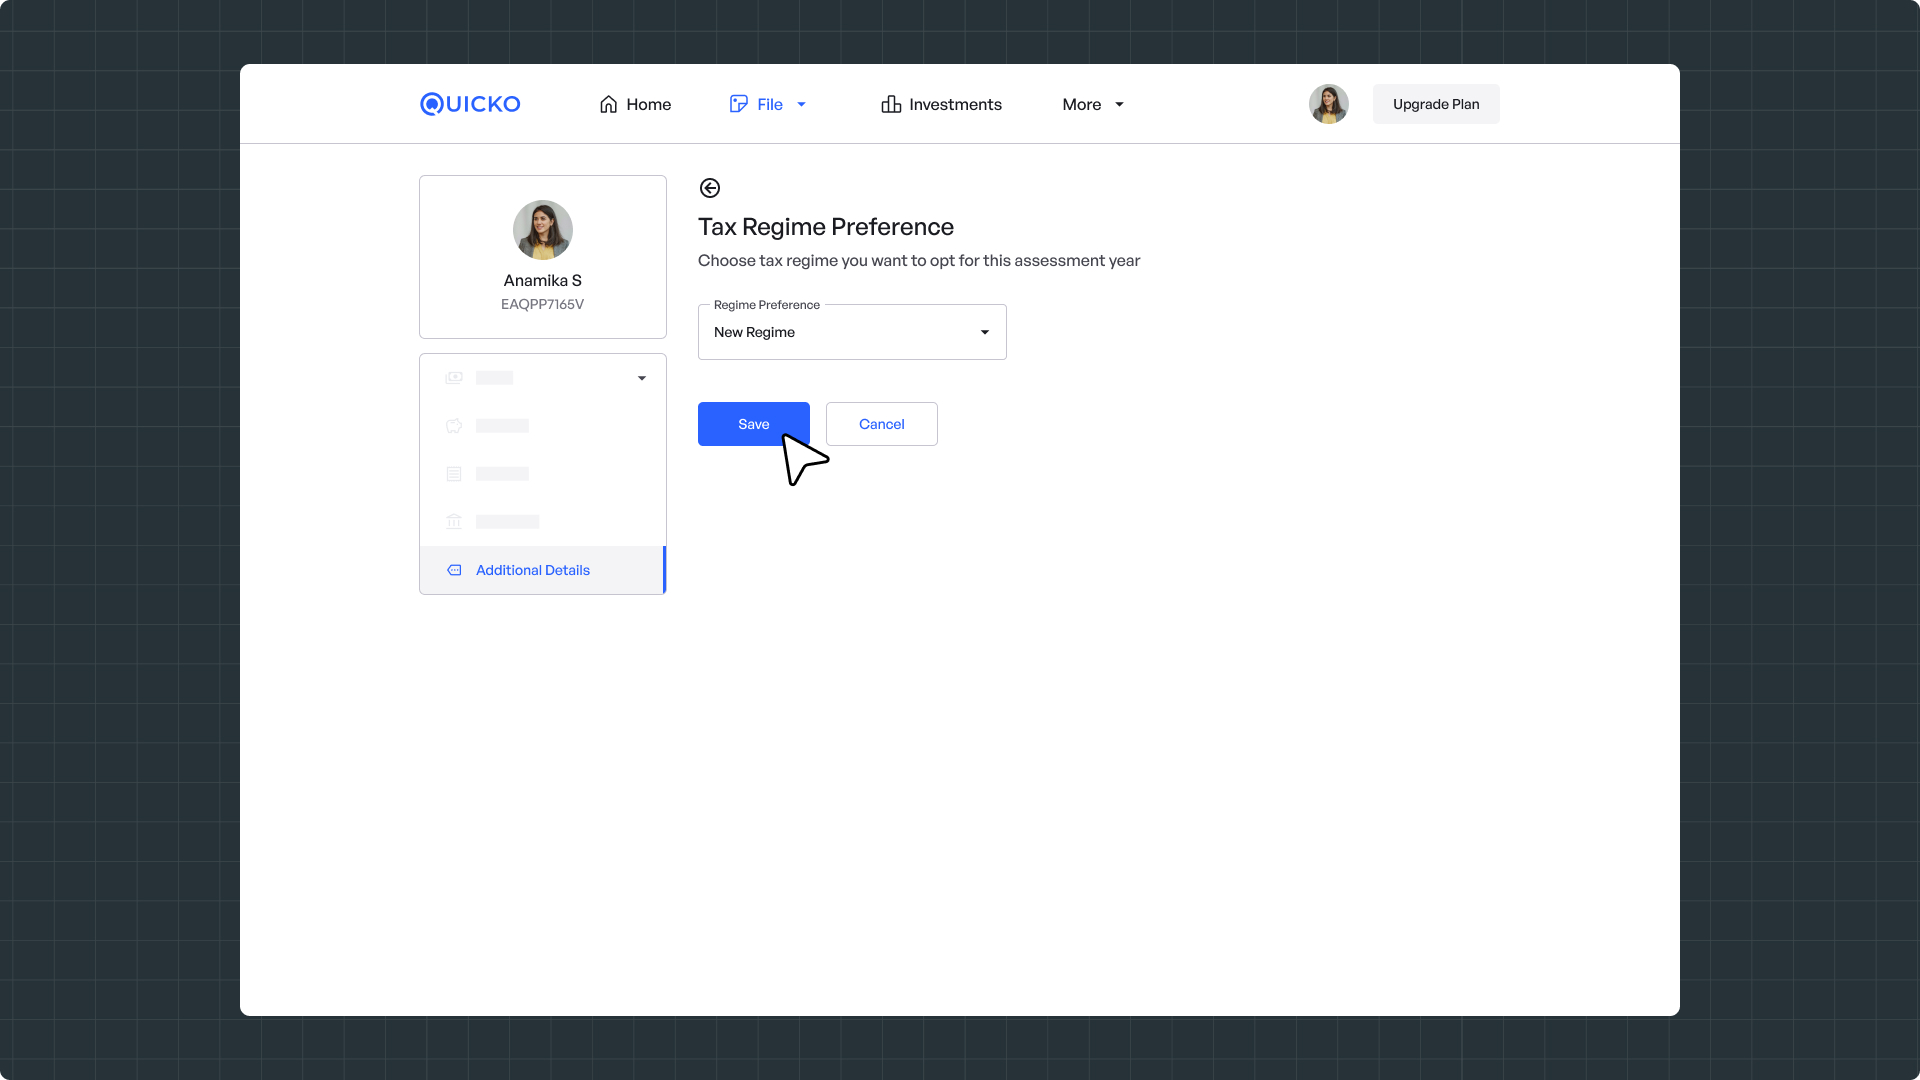Screen dimensions: 1920x1080
Task: Click the Upgrade Plan button
Action: pos(1436,104)
